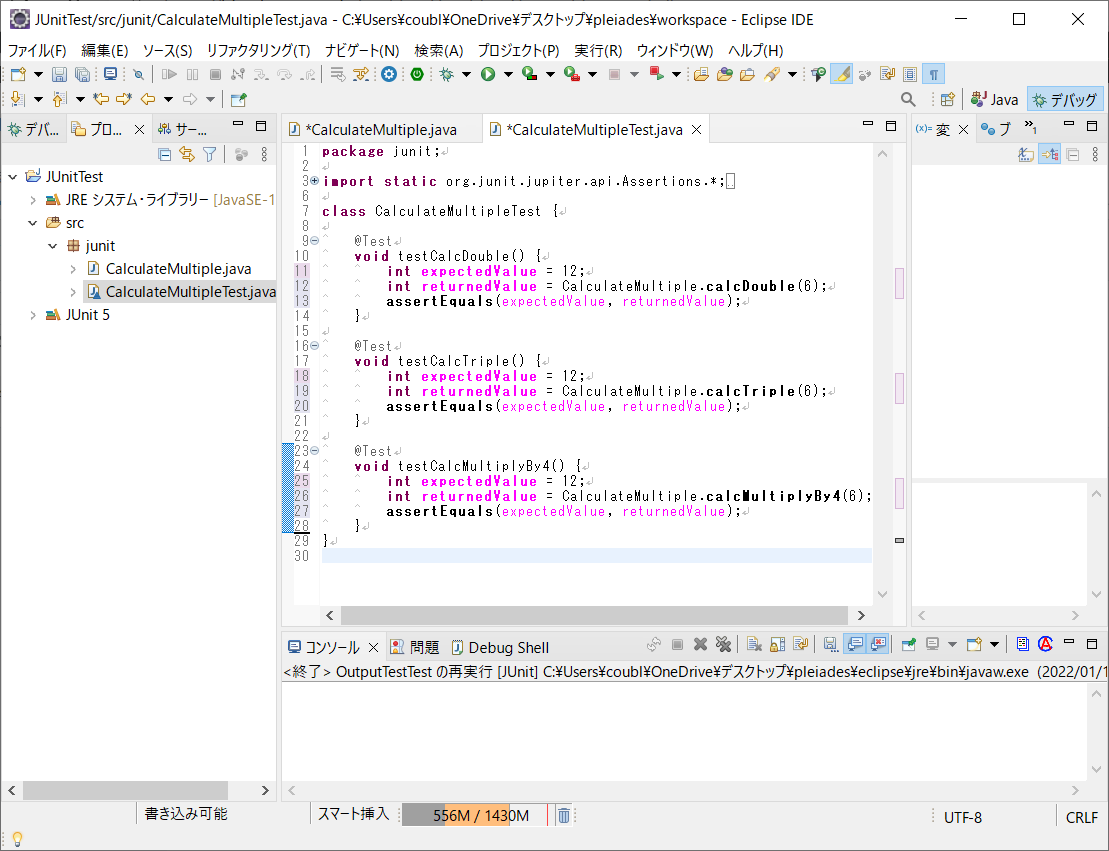
Task: Click Collapse All in Project Explorer
Action: pyautogui.click(x=165, y=154)
